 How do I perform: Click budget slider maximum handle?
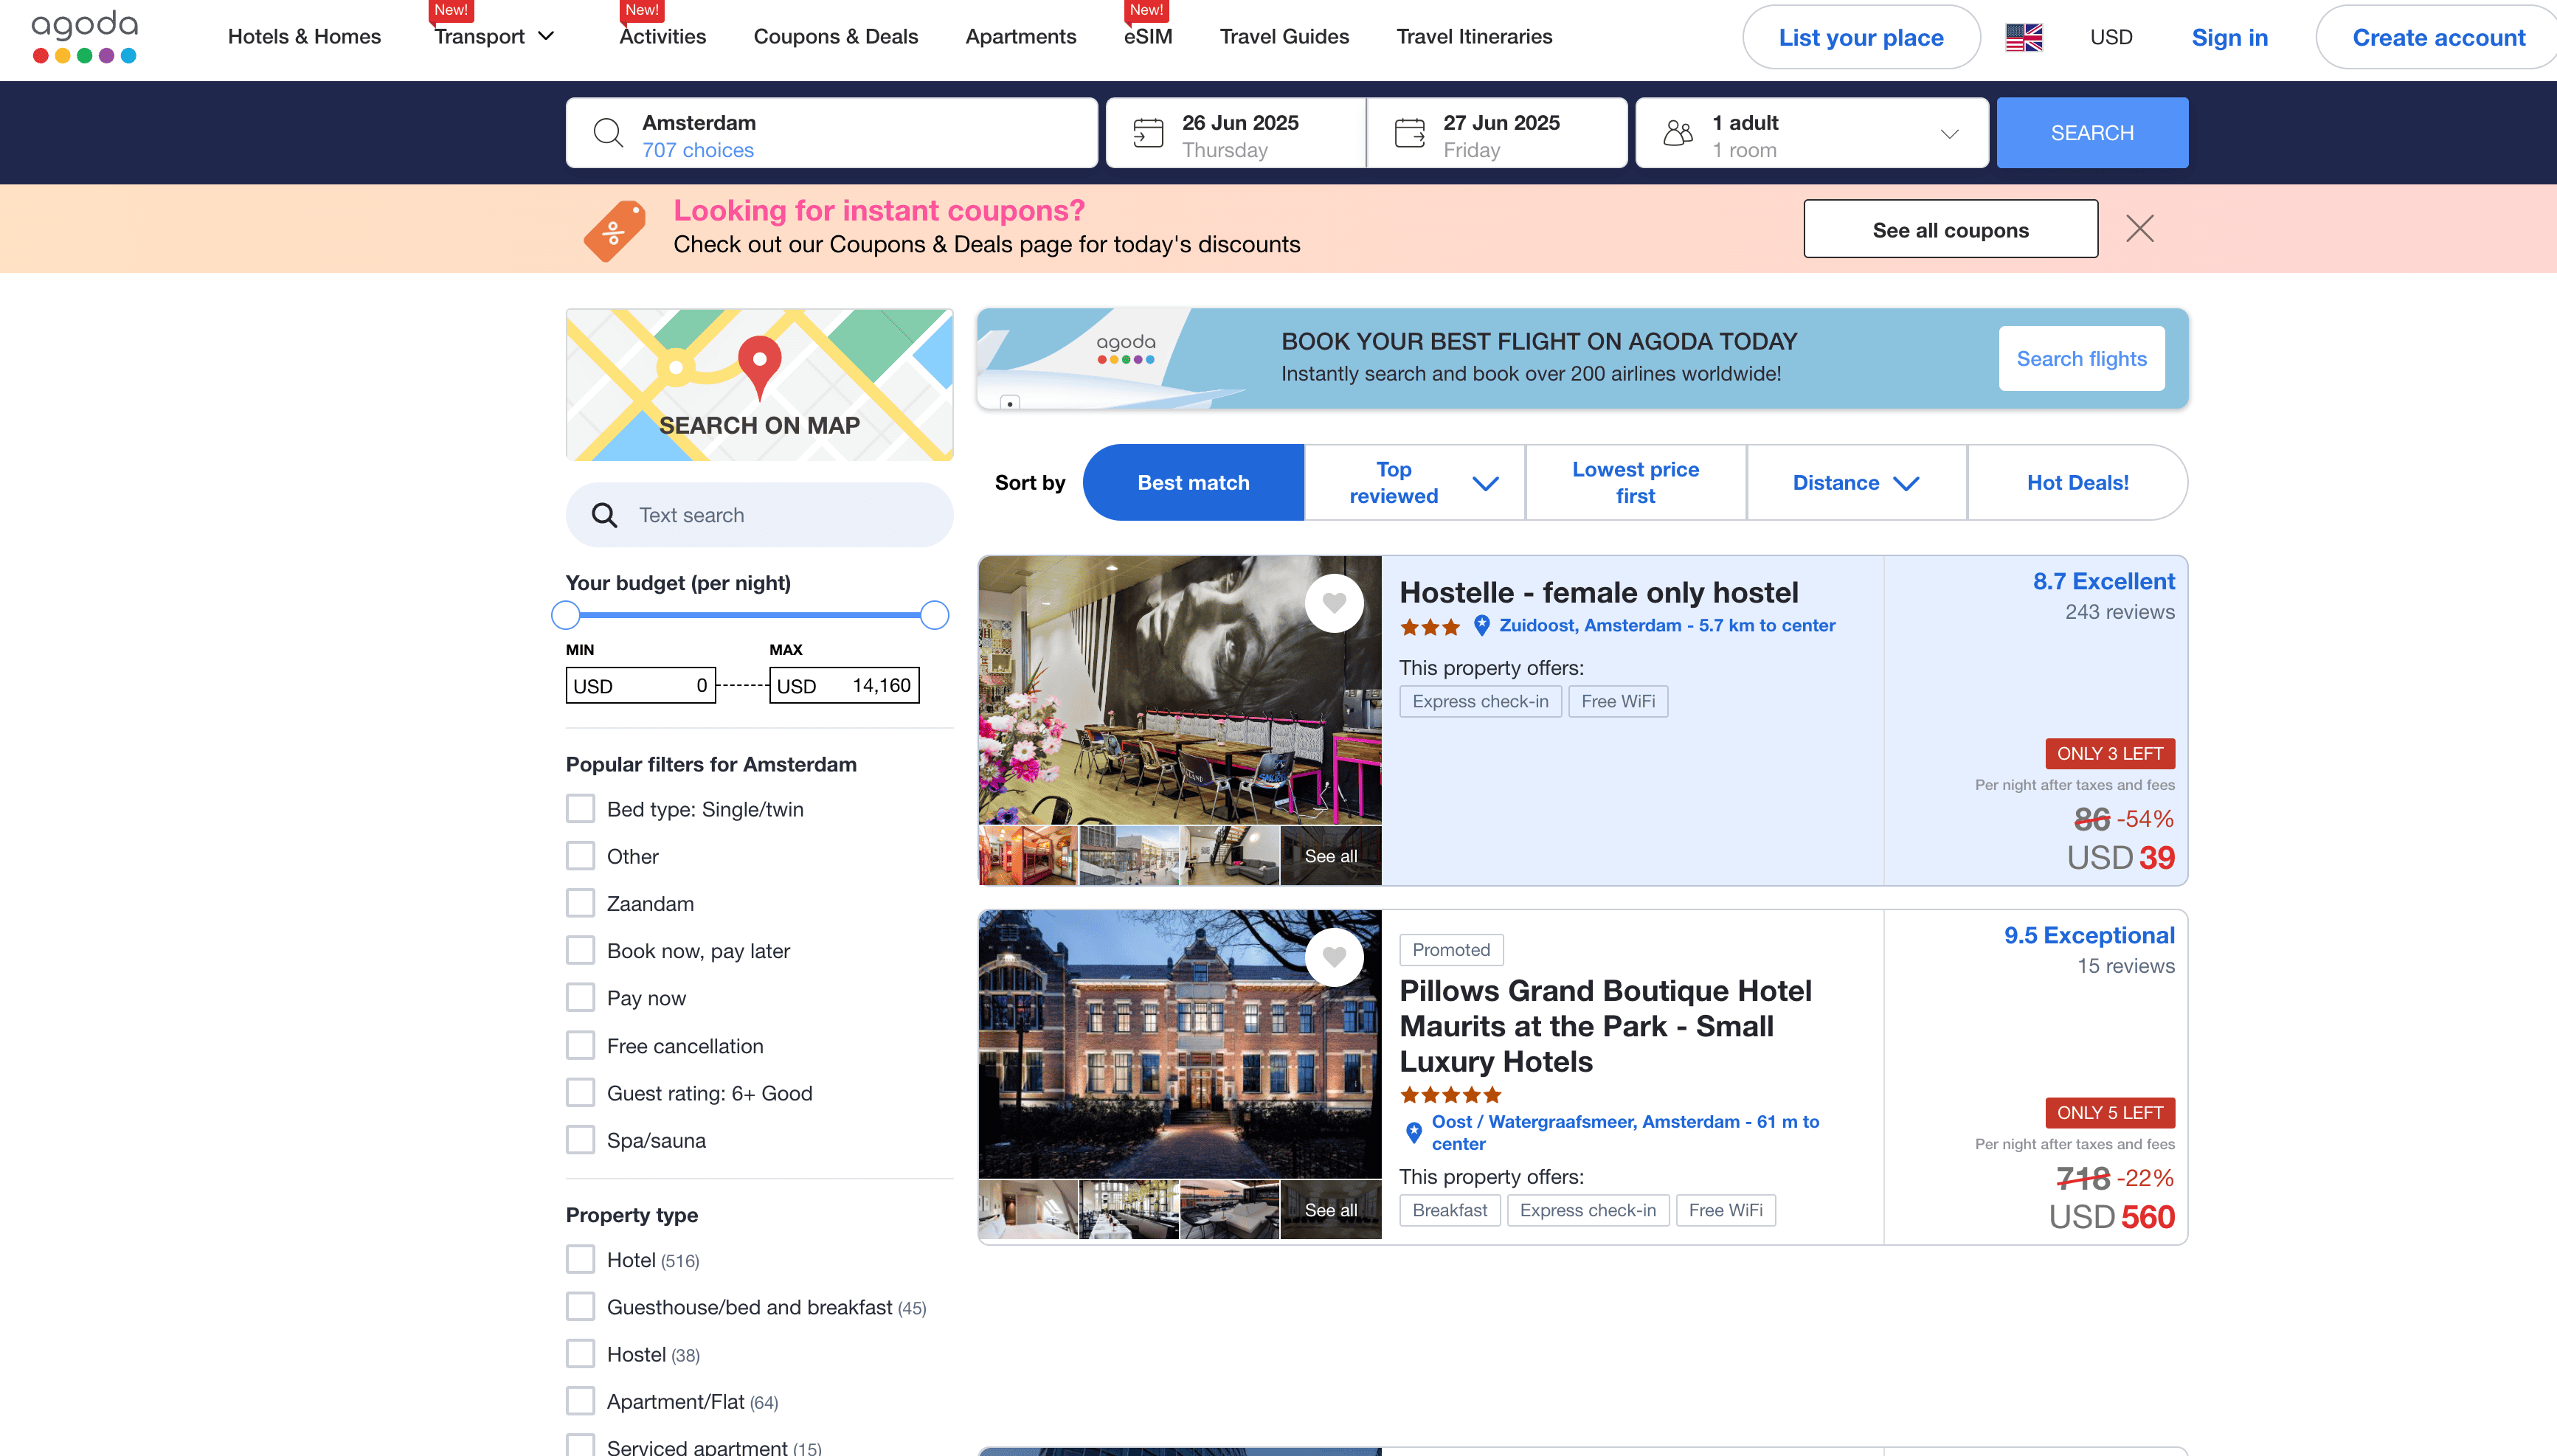click(x=934, y=615)
